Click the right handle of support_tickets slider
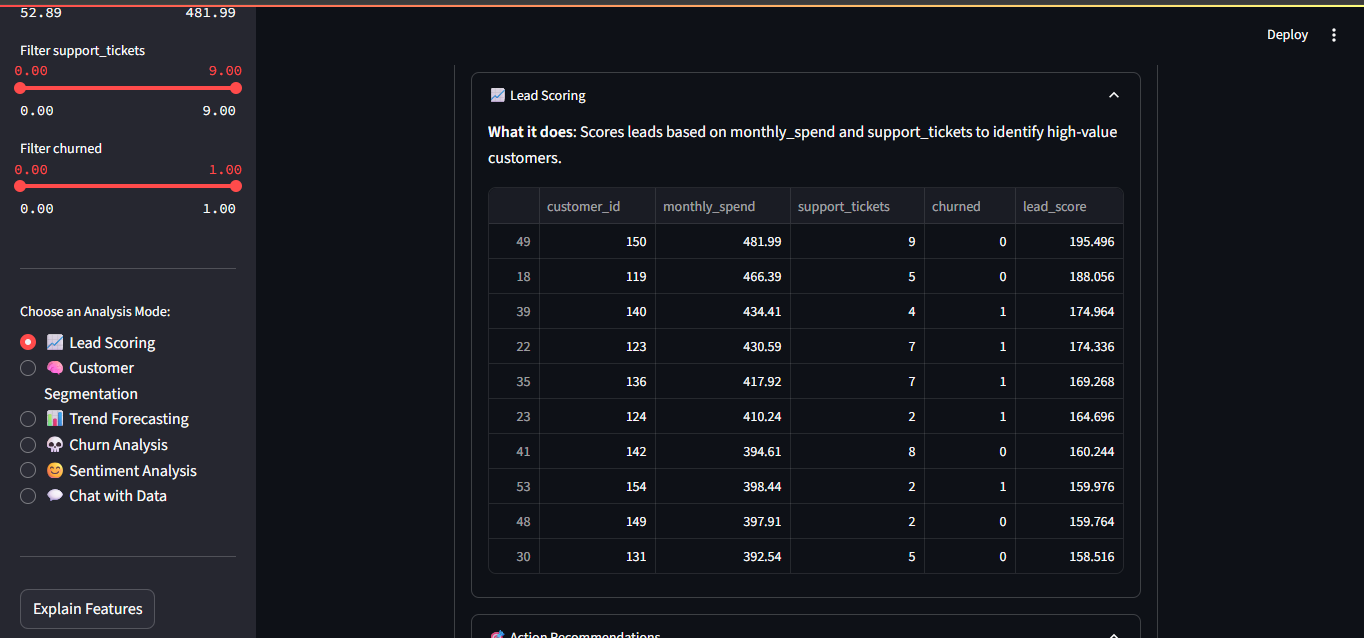Image resolution: width=1364 pixels, height=638 pixels. tap(236, 88)
